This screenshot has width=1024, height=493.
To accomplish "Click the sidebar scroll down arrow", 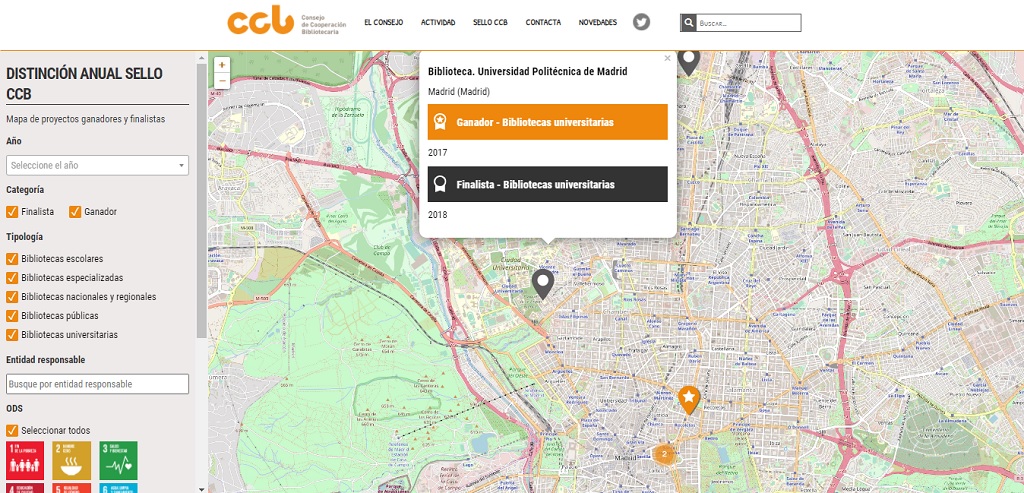I will tap(201, 488).
